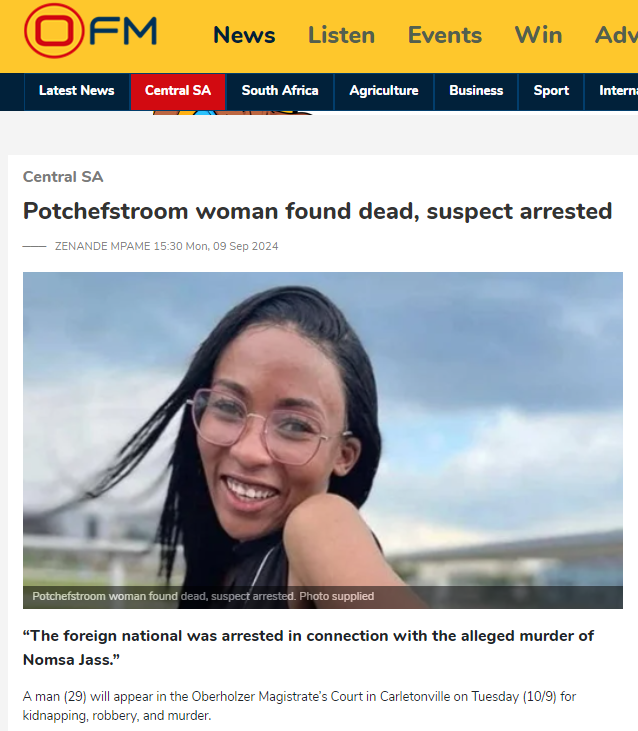638x731 pixels.
Task: Click the article headline about Potchefstroom woman
Action: (317, 211)
